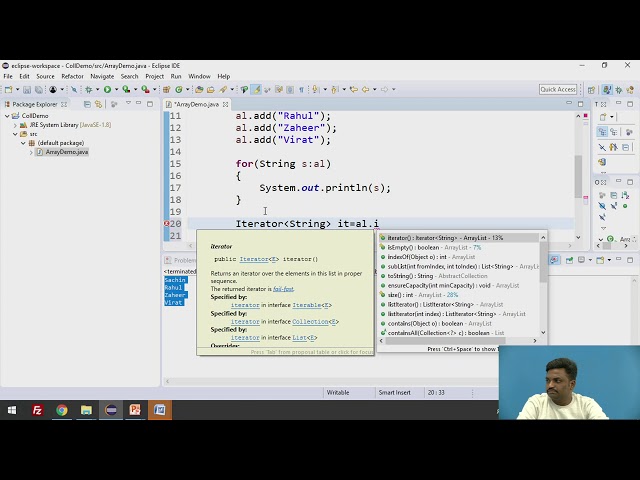The image size is (640, 480).
Task: Click the Search flashlight toolbar icon
Action: pos(223,89)
